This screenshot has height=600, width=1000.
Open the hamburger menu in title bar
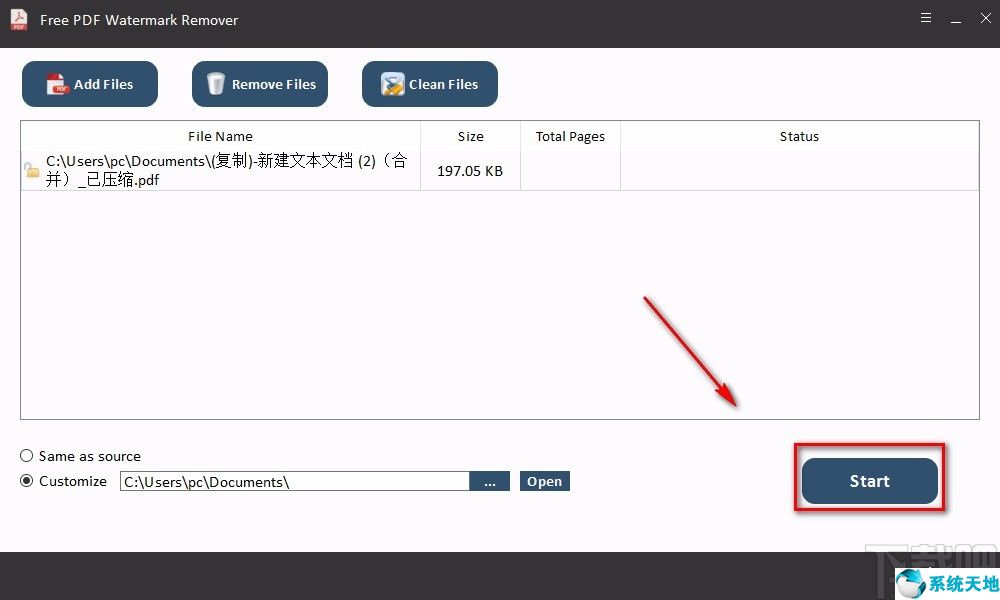coord(926,18)
